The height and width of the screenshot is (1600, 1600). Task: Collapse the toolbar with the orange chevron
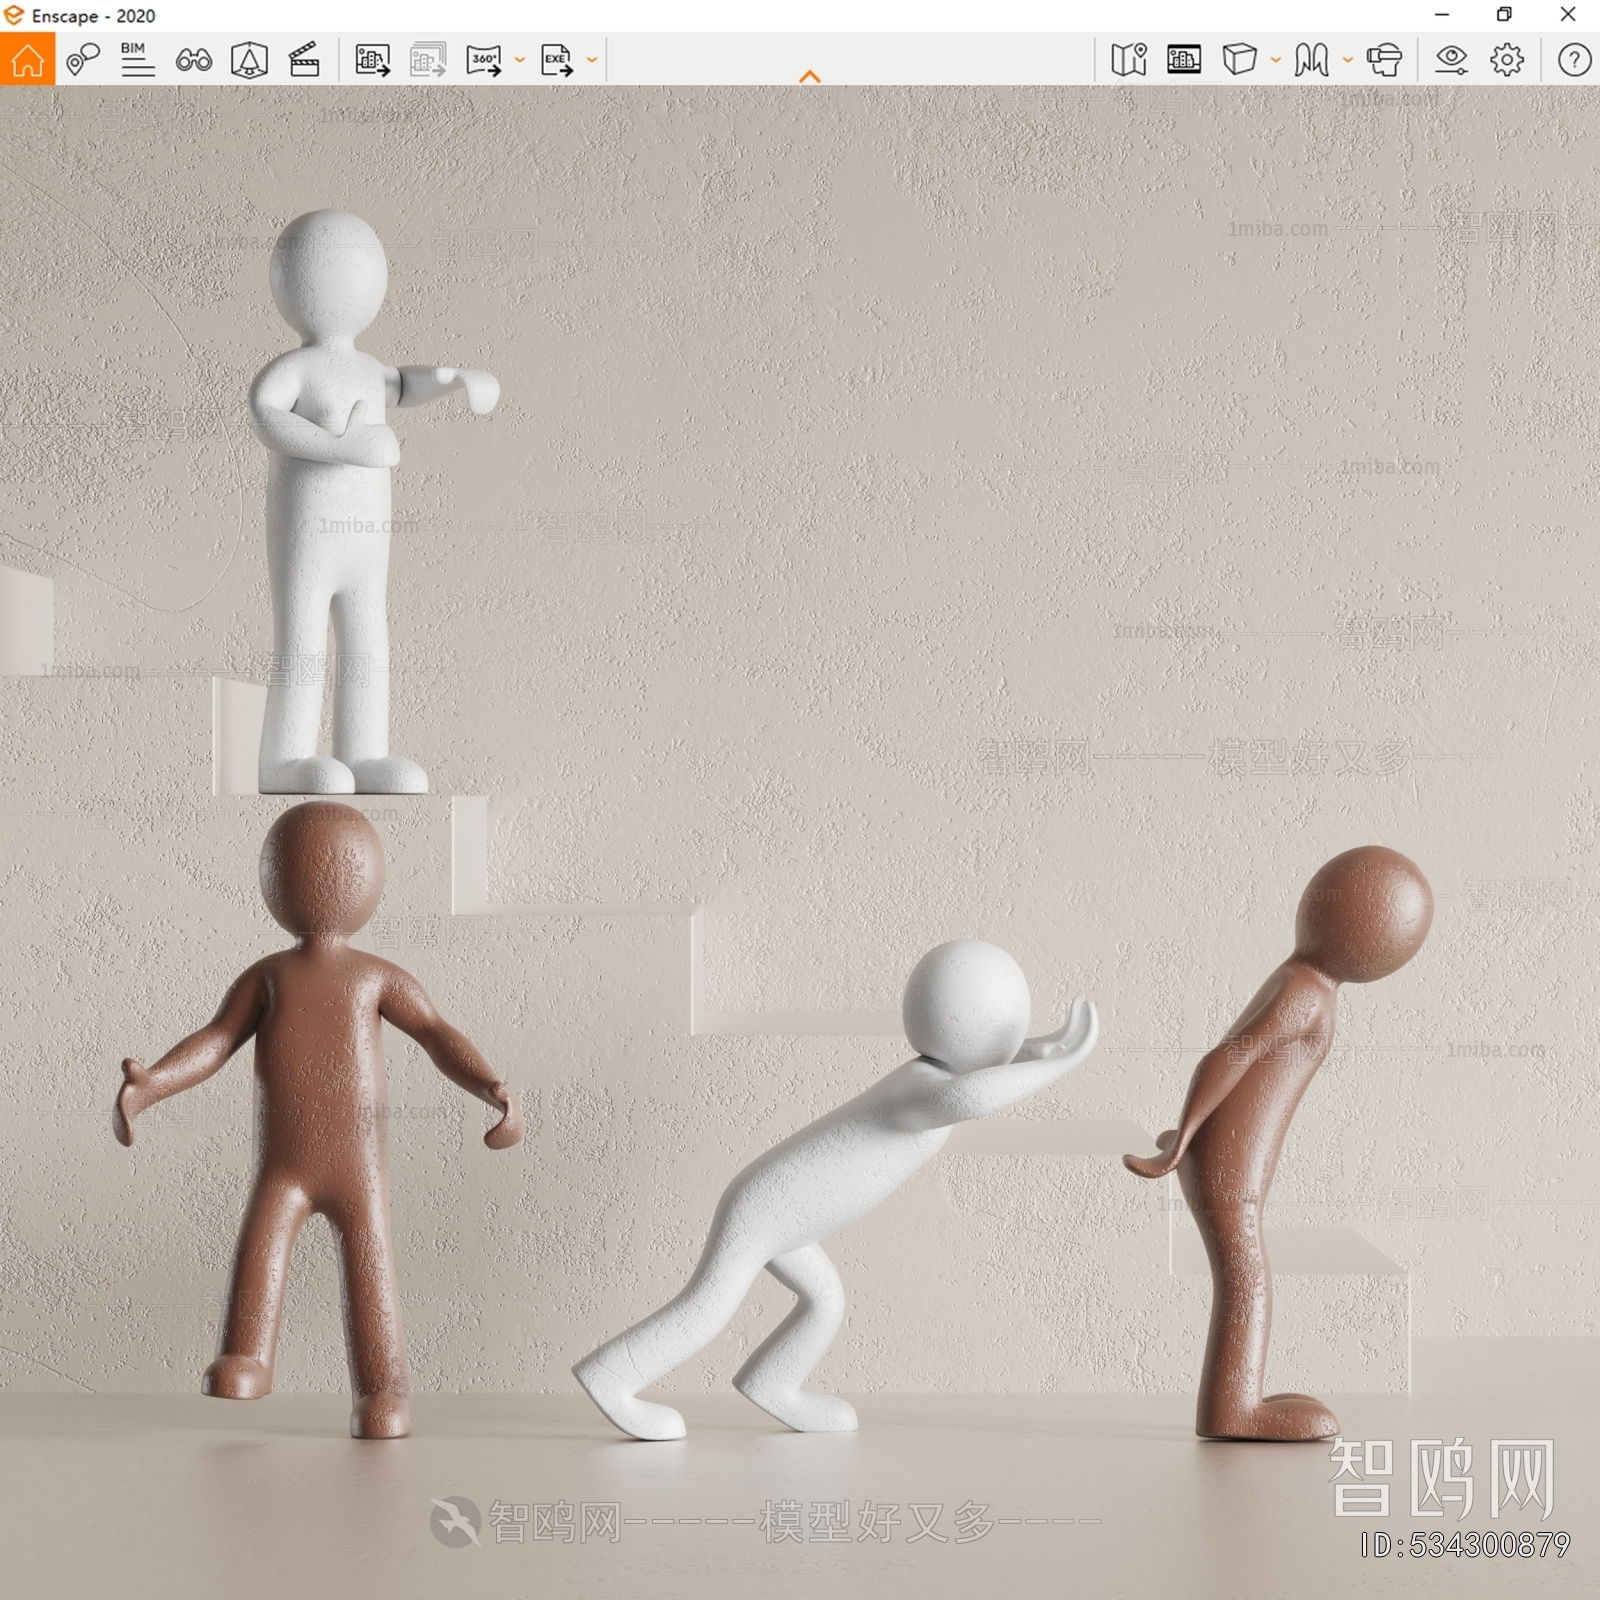click(x=810, y=76)
